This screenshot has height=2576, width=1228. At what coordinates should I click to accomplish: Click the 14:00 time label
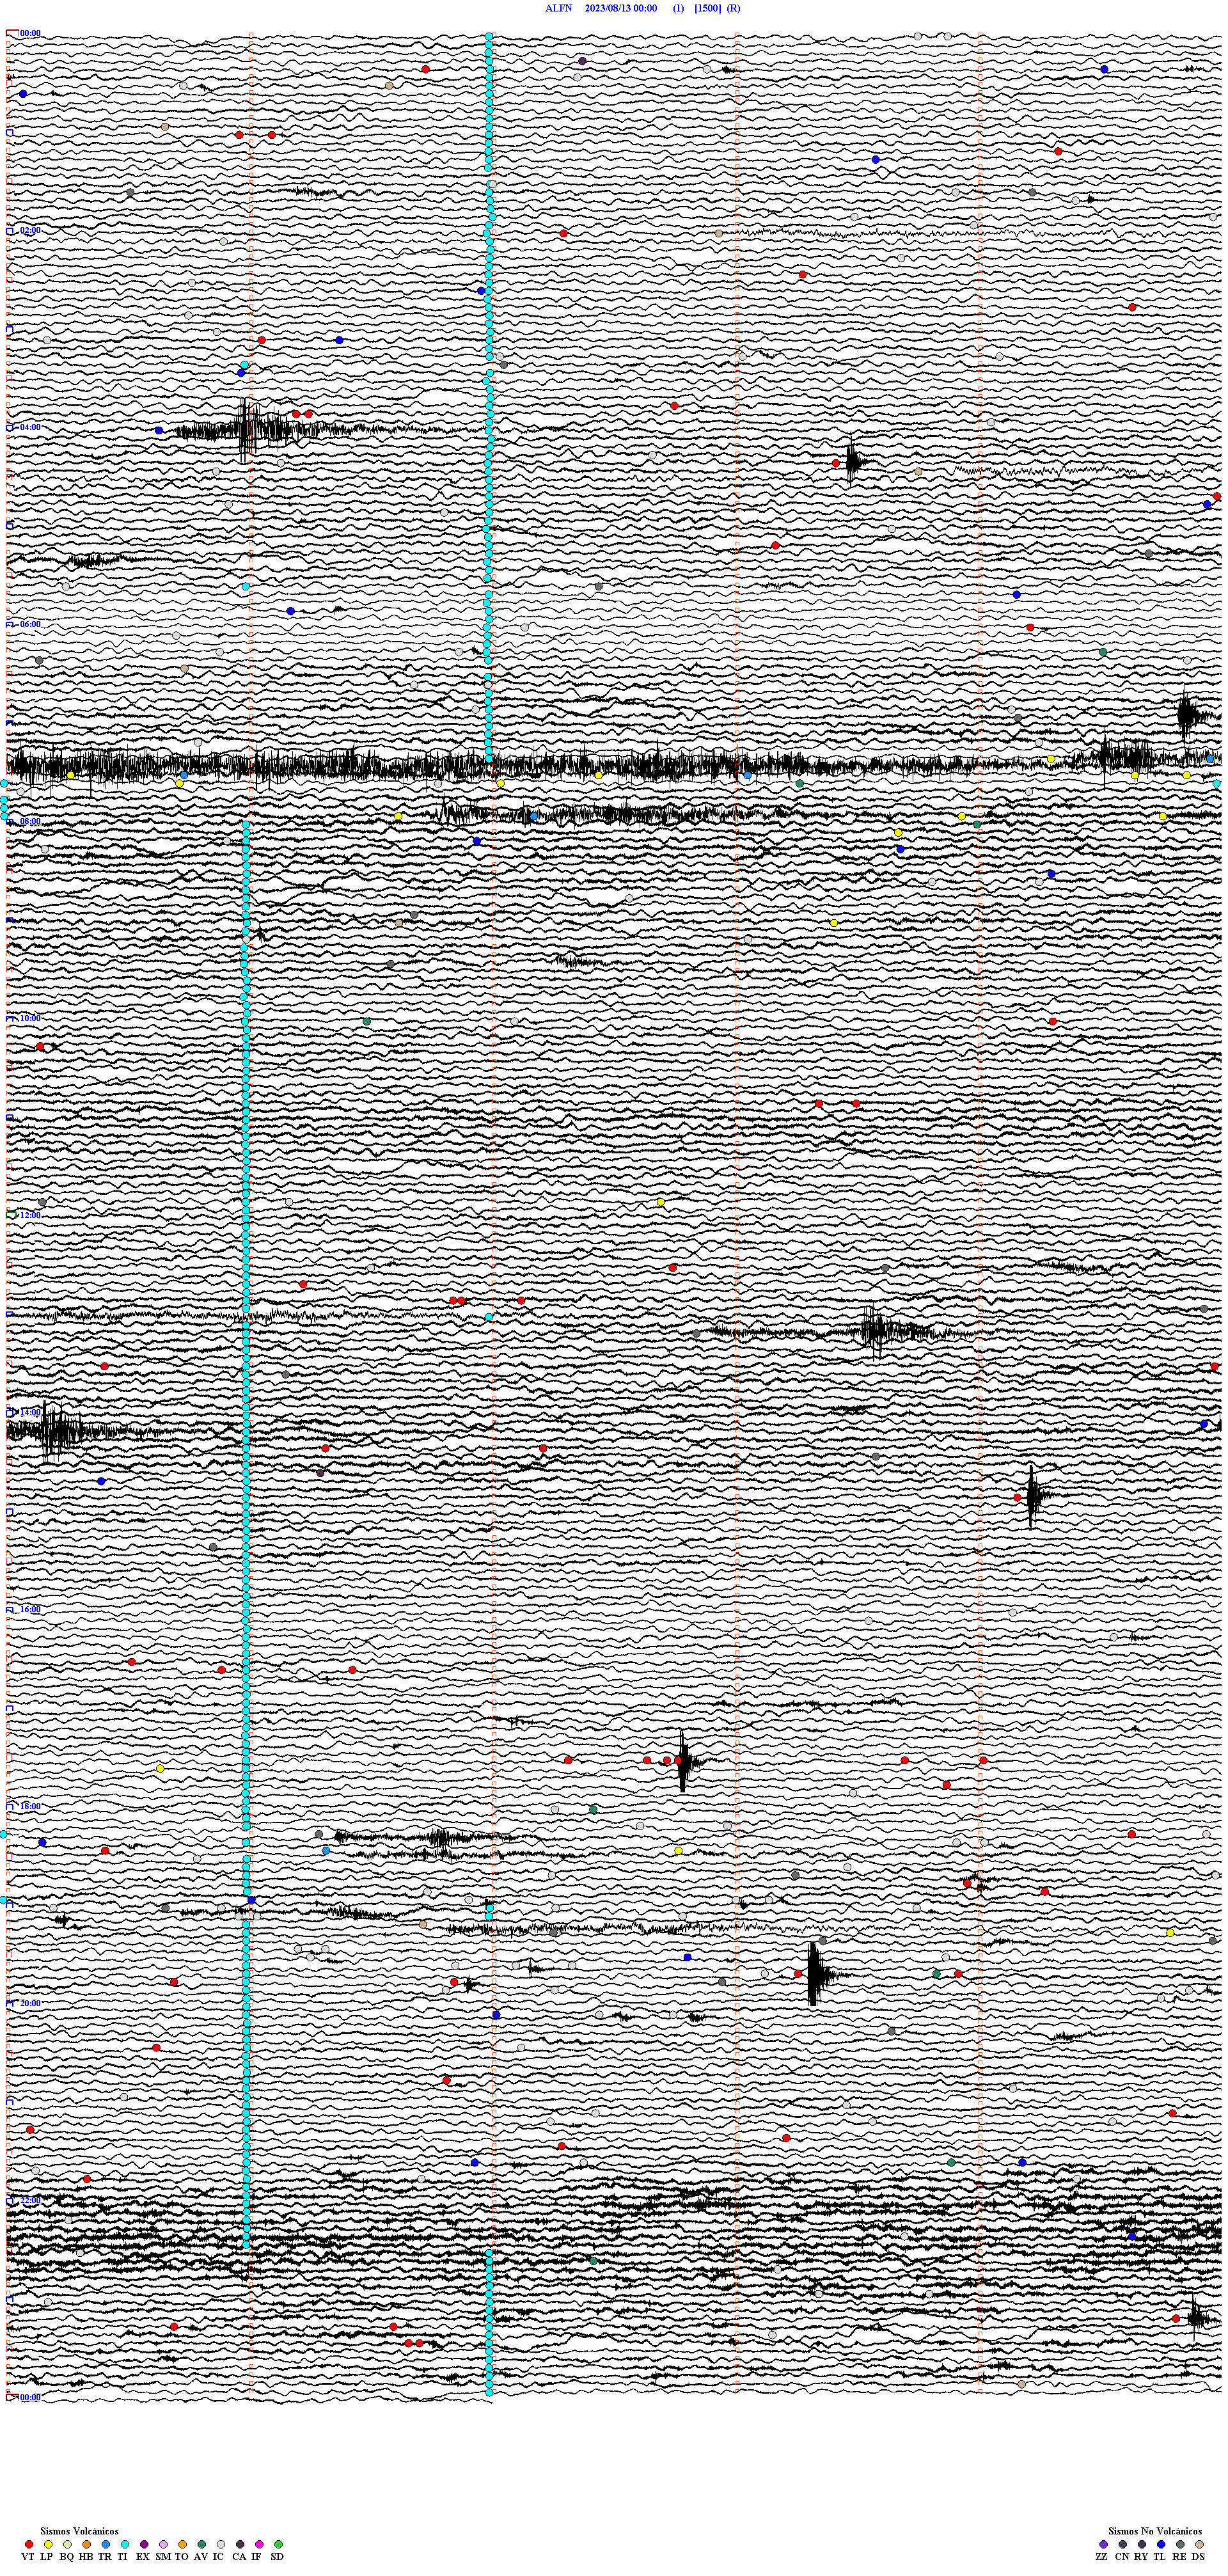(30, 1413)
